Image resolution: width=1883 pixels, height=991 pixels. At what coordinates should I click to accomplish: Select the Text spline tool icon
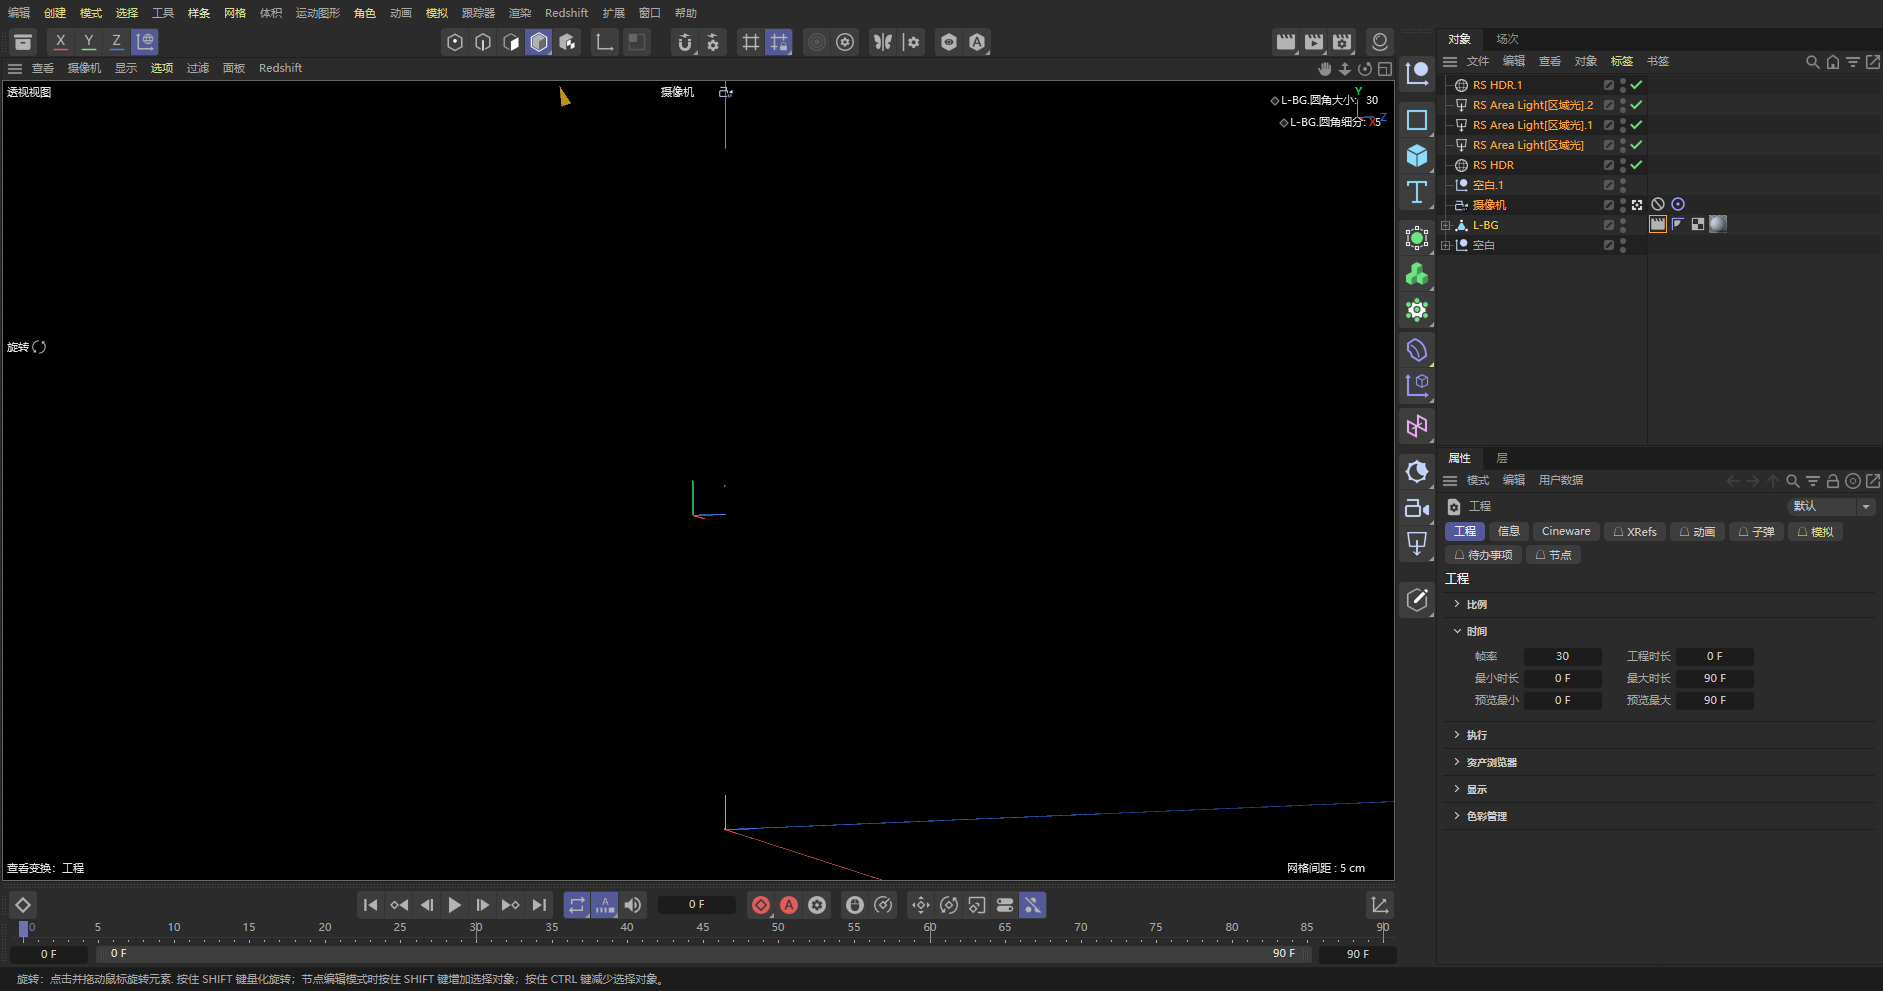click(x=1417, y=192)
